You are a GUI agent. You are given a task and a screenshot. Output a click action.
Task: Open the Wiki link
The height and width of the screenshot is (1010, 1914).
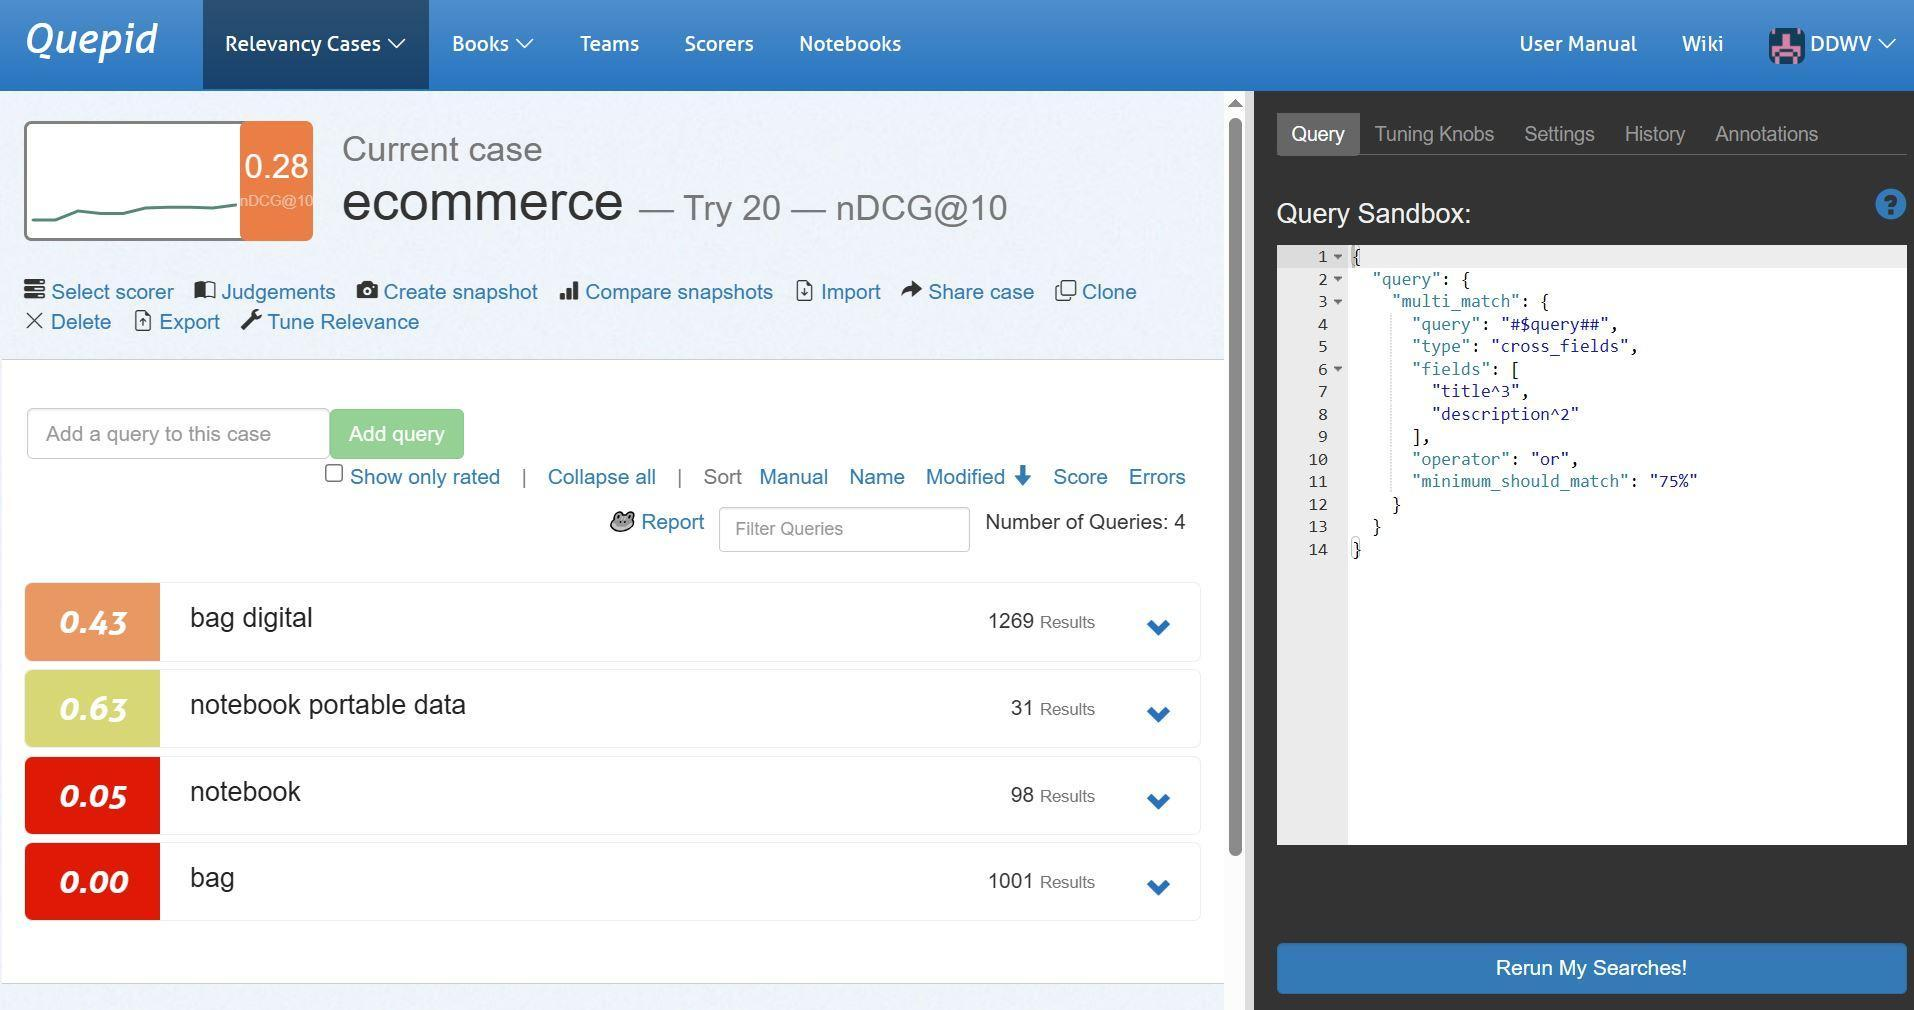tap(1702, 44)
